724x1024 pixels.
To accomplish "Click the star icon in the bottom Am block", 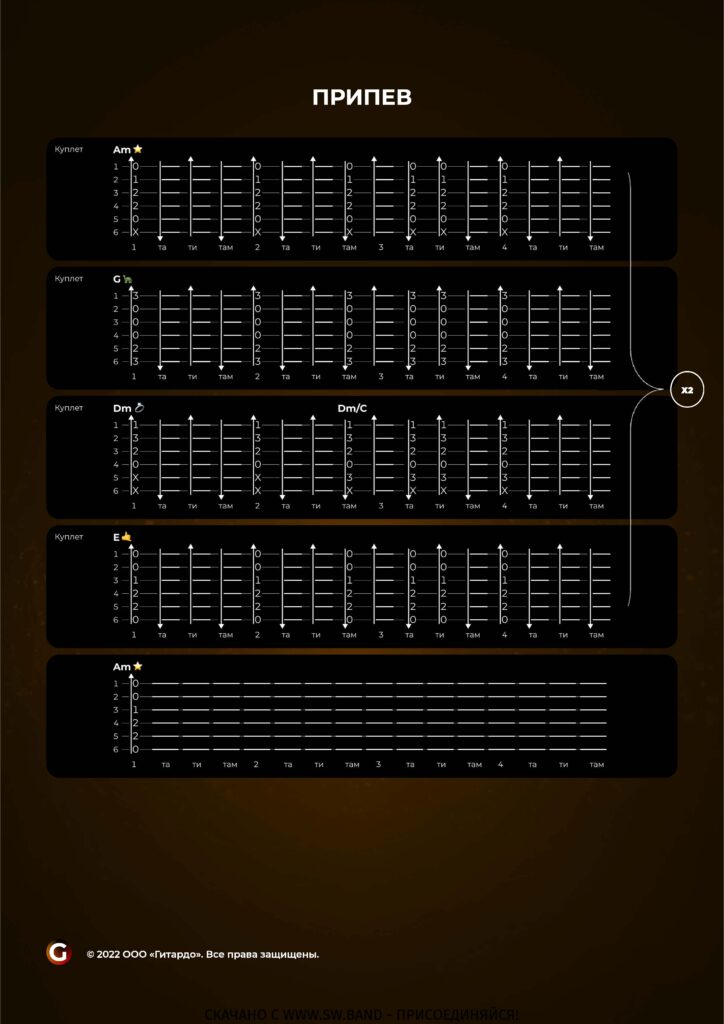I will pos(138,666).
